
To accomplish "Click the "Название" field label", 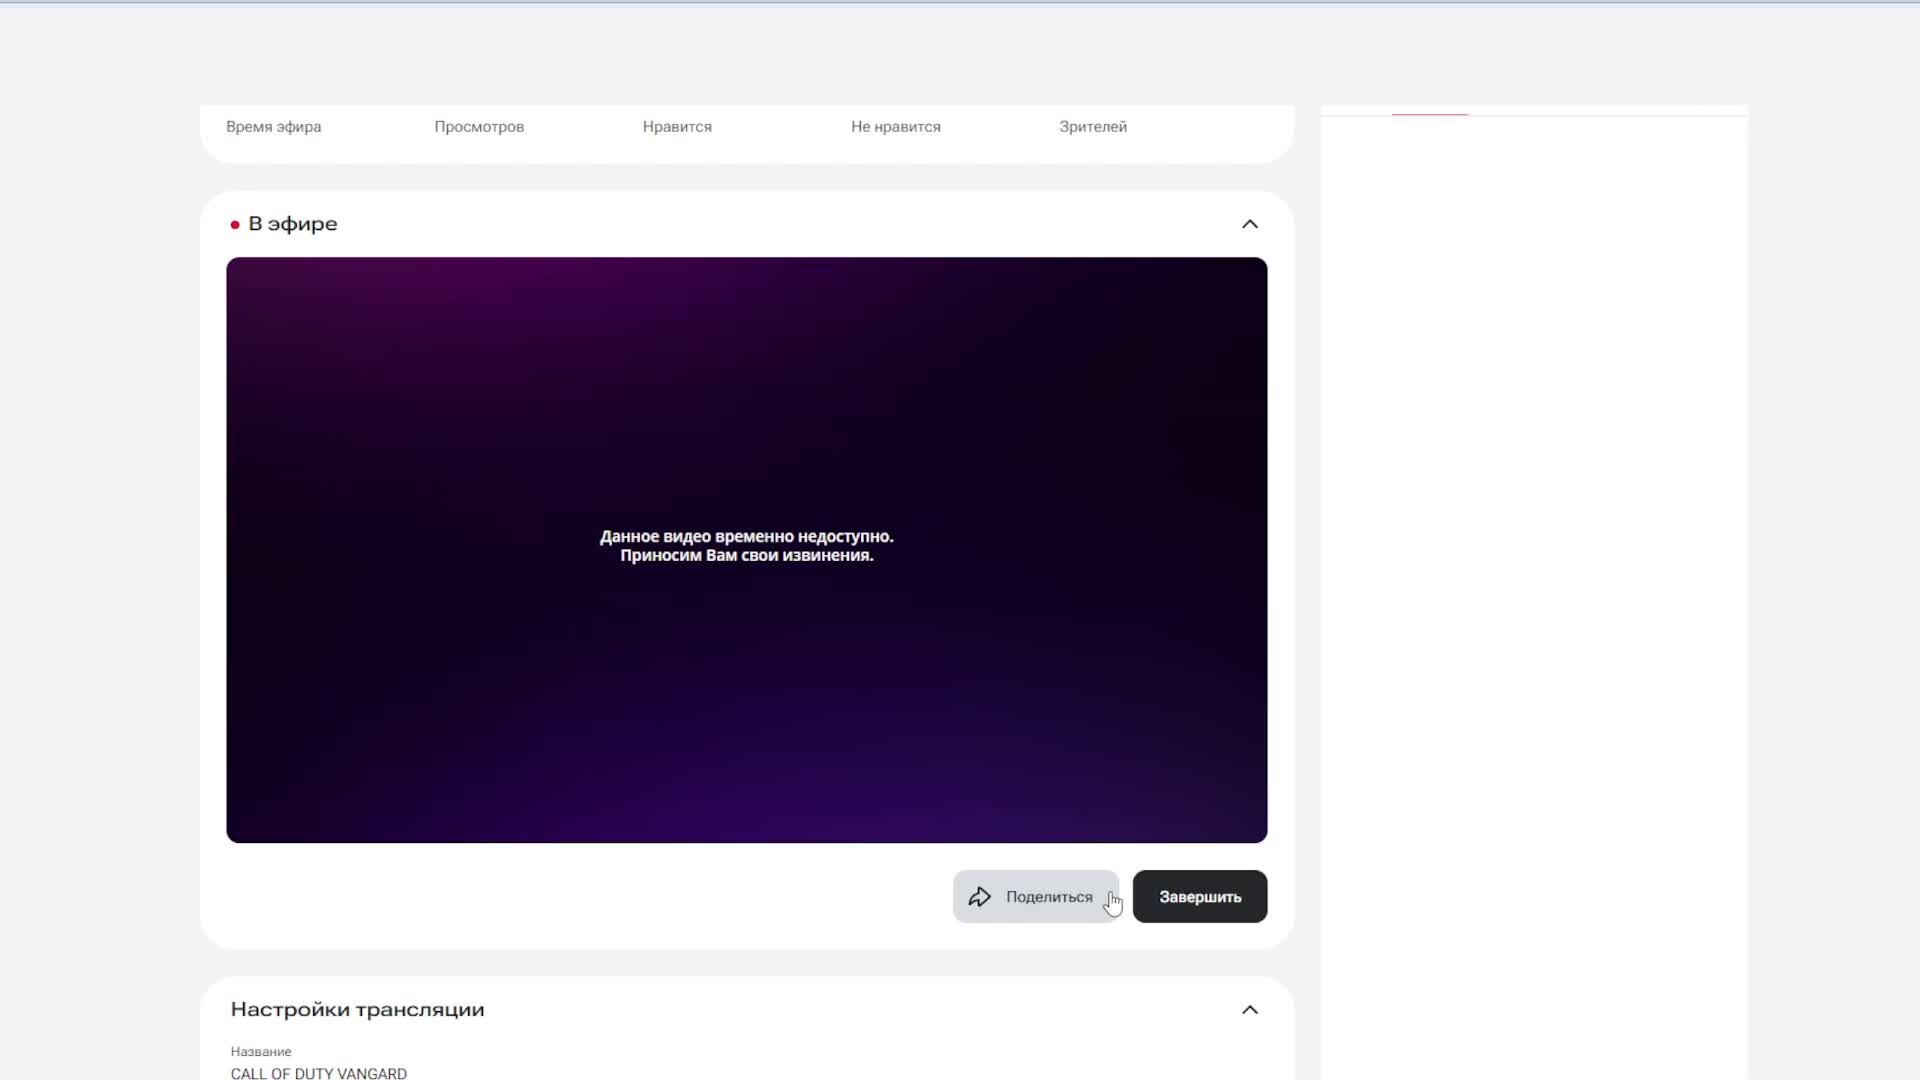I will click(261, 1051).
